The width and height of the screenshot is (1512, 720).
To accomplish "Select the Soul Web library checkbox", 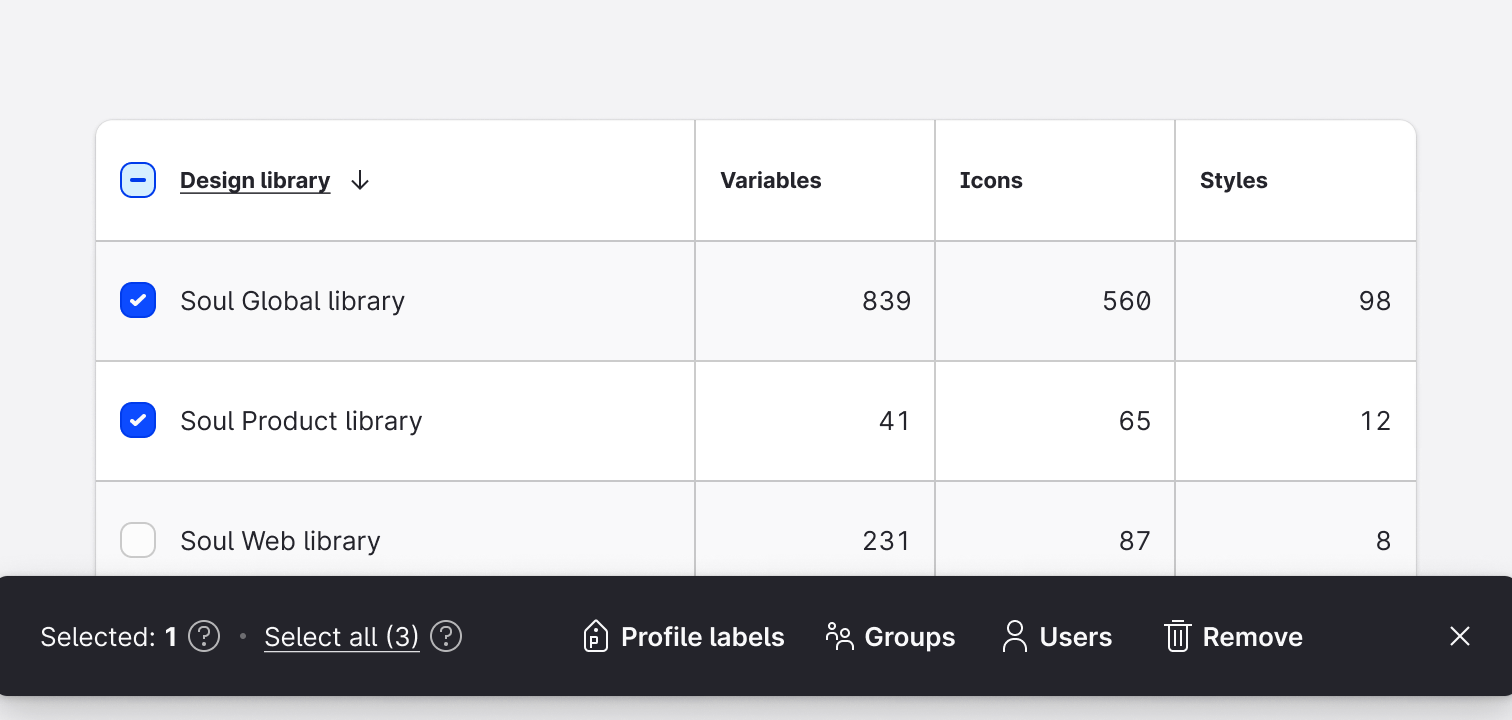I will pyautogui.click(x=138, y=540).
